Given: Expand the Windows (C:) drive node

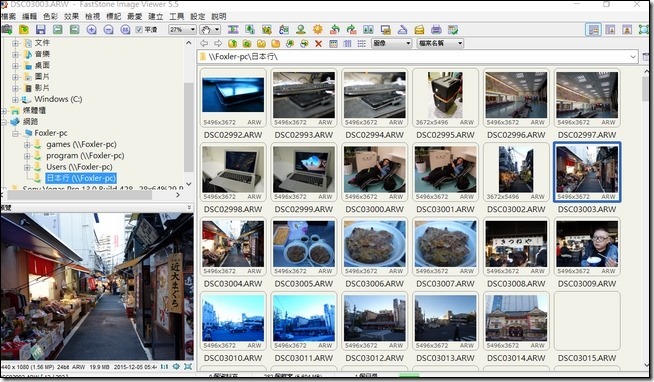Looking at the screenshot, I should click(15, 99).
